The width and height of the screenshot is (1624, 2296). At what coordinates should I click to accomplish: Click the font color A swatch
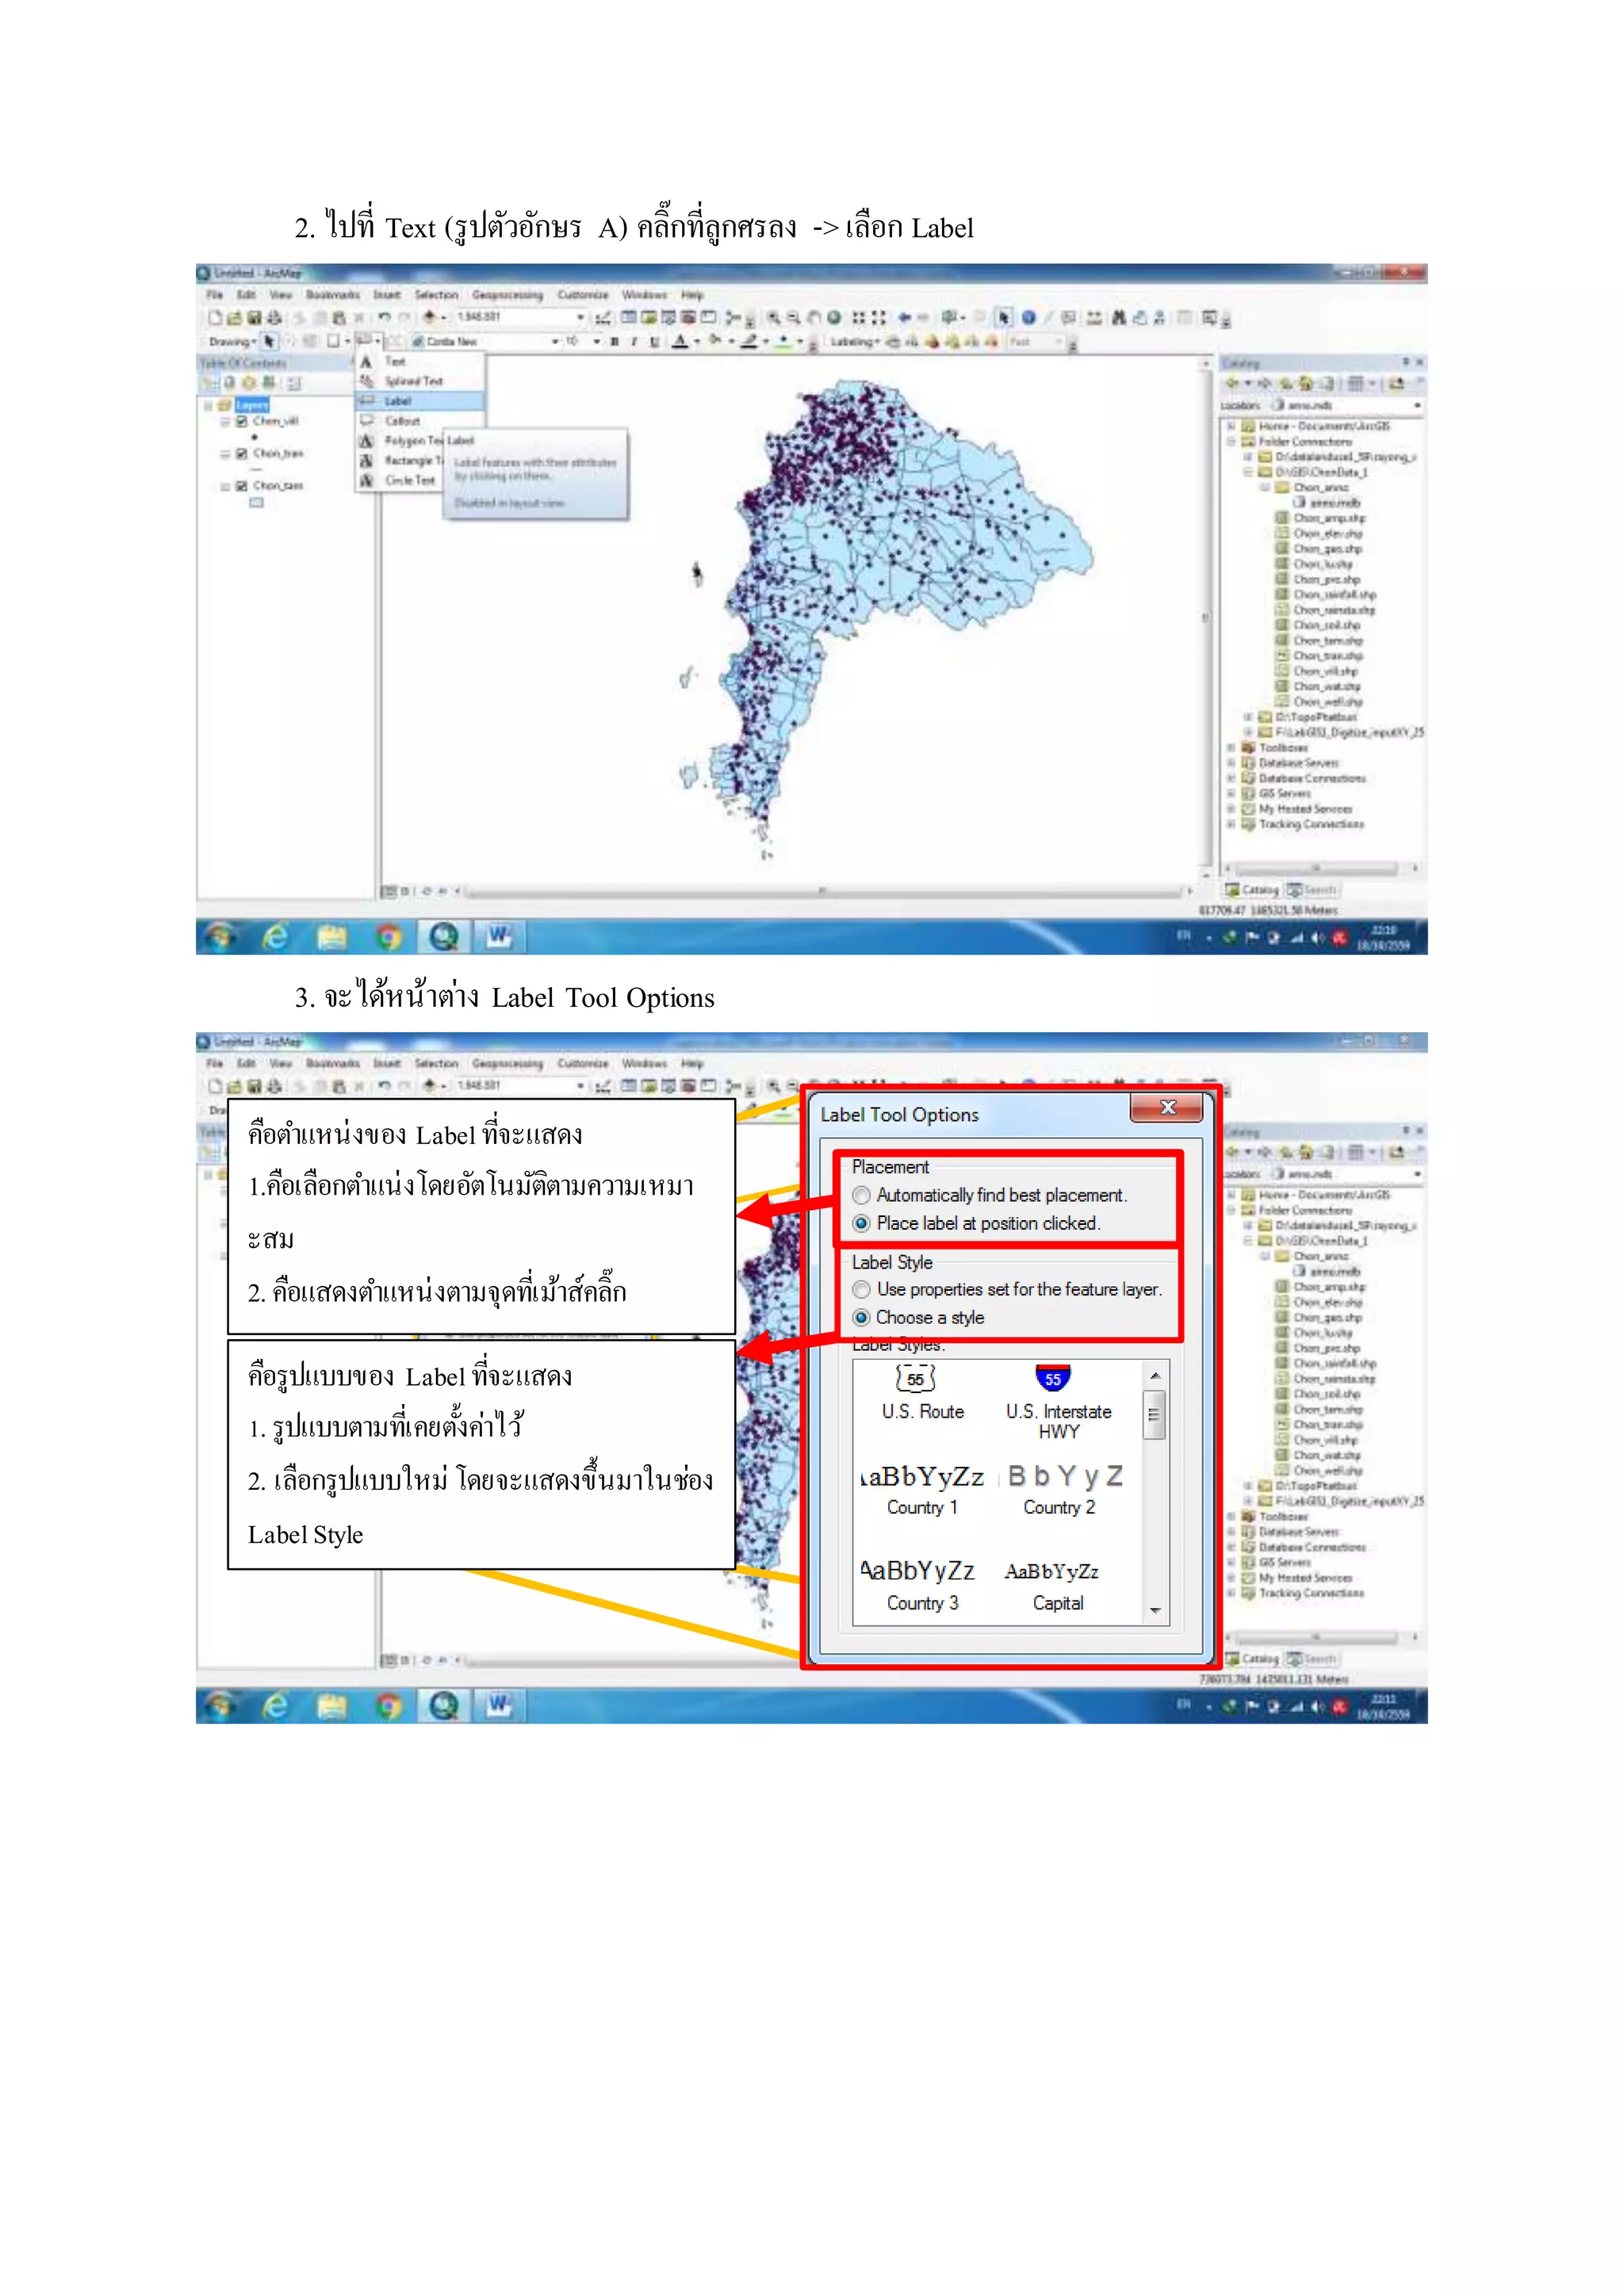pyautogui.click(x=680, y=342)
